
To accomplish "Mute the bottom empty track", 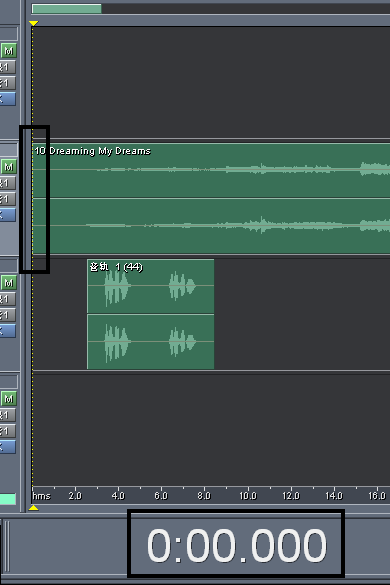I will click(x=9, y=399).
